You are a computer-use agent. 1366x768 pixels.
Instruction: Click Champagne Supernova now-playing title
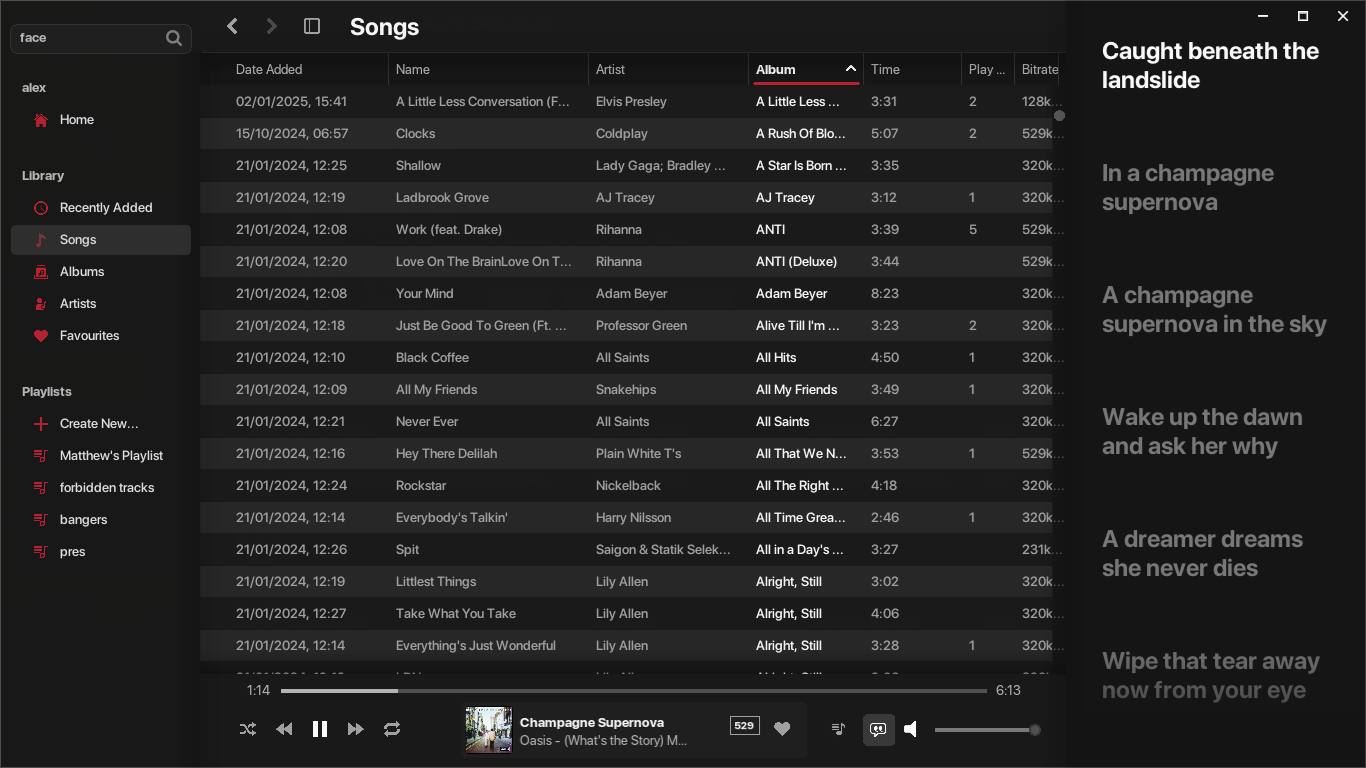coord(592,722)
